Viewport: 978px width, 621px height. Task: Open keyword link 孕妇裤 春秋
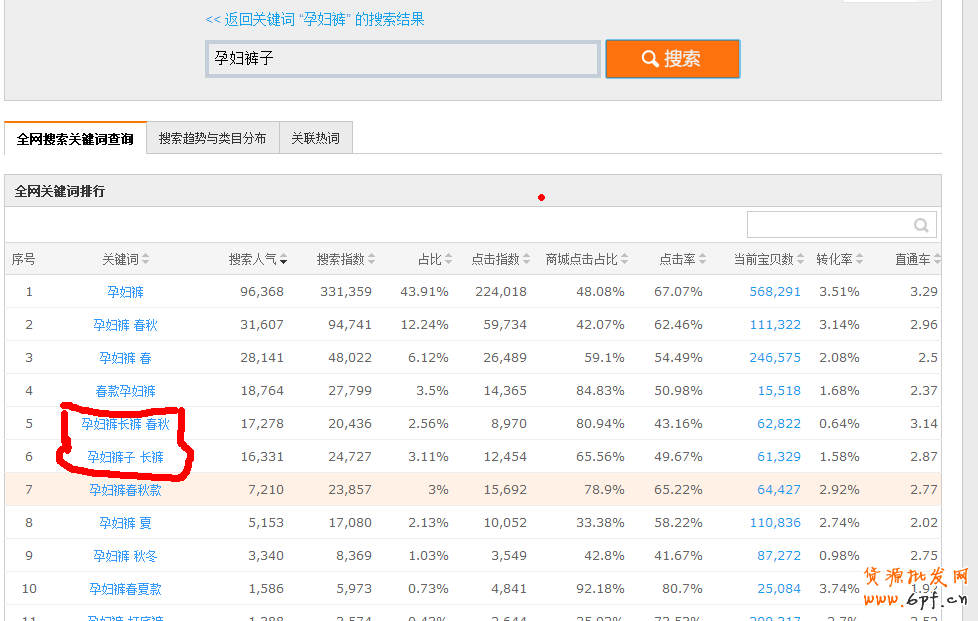click(x=125, y=325)
